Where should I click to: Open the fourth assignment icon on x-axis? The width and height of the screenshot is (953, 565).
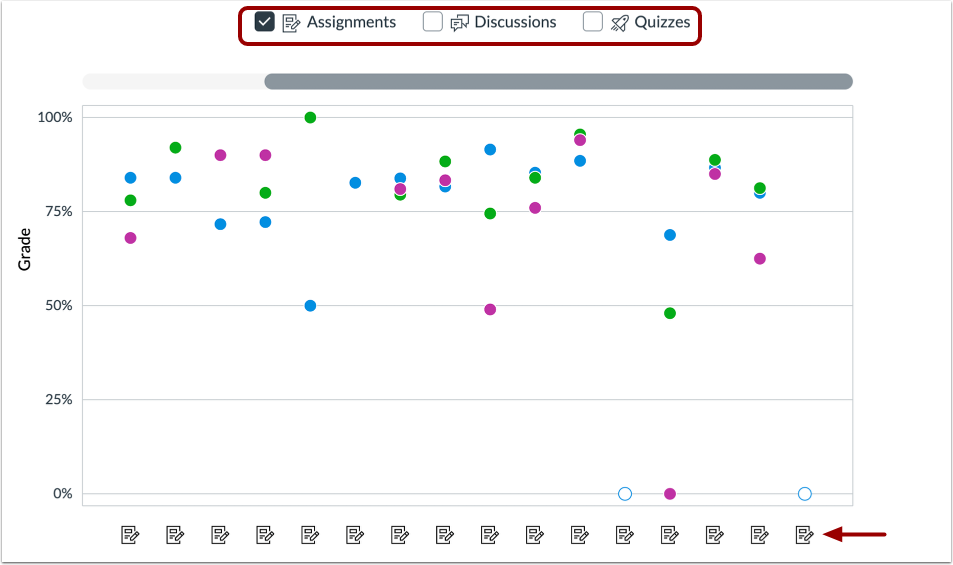(x=265, y=535)
